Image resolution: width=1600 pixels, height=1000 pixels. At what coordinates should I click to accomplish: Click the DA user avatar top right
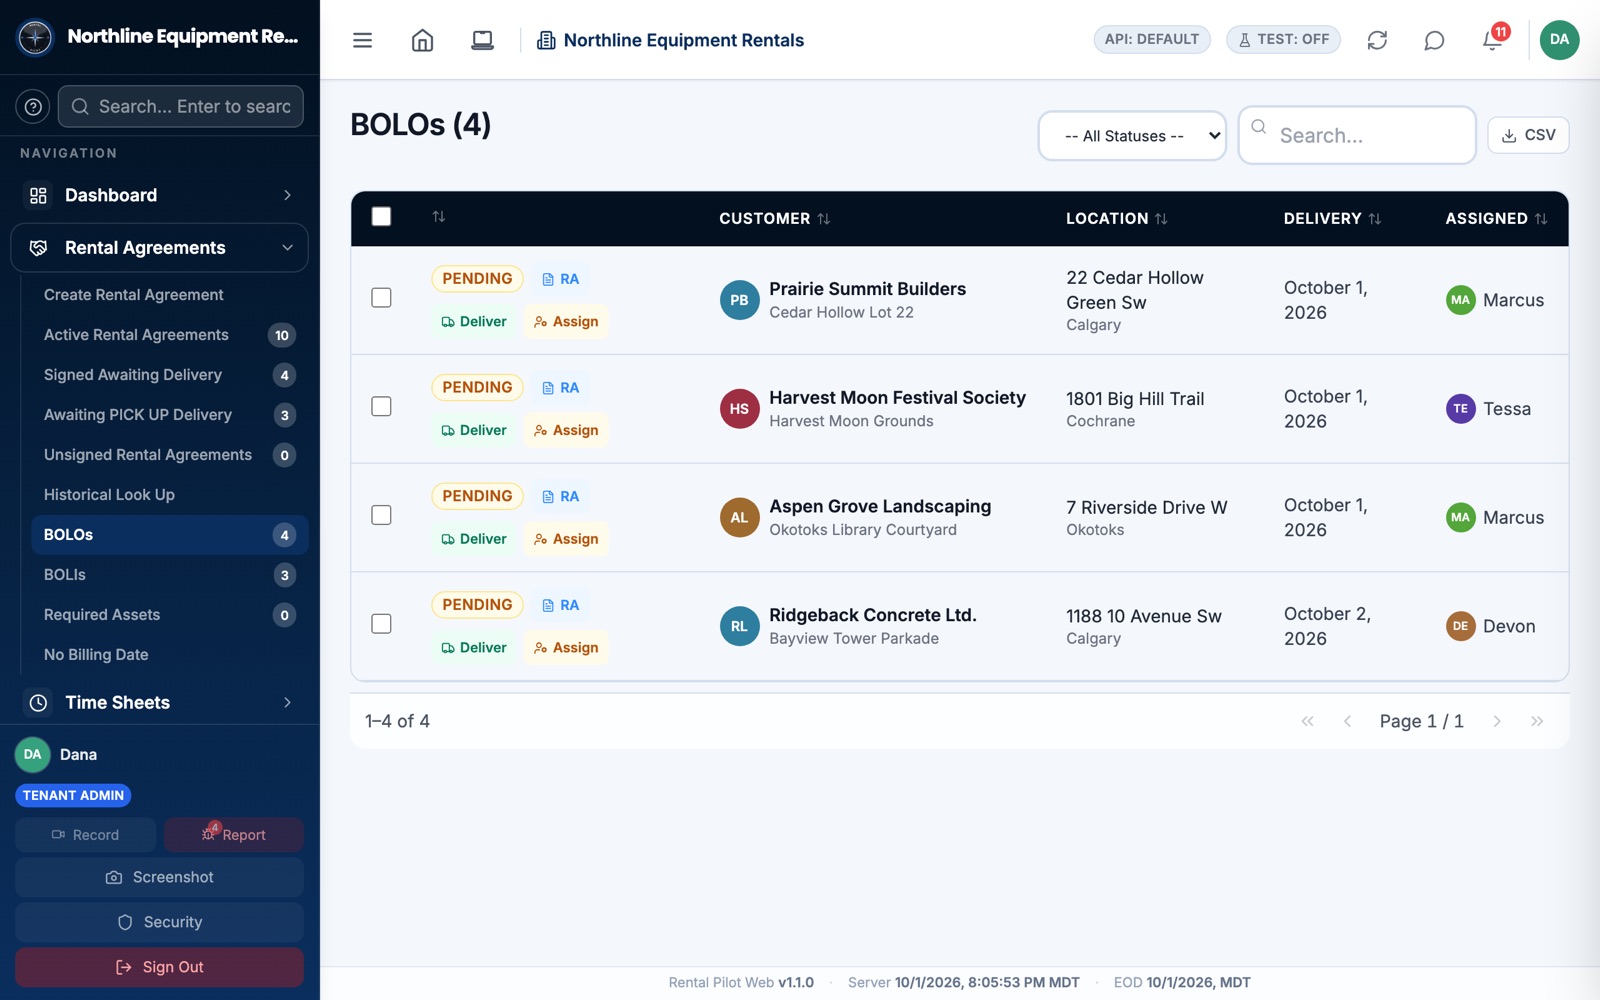click(x=1559, y=40)
